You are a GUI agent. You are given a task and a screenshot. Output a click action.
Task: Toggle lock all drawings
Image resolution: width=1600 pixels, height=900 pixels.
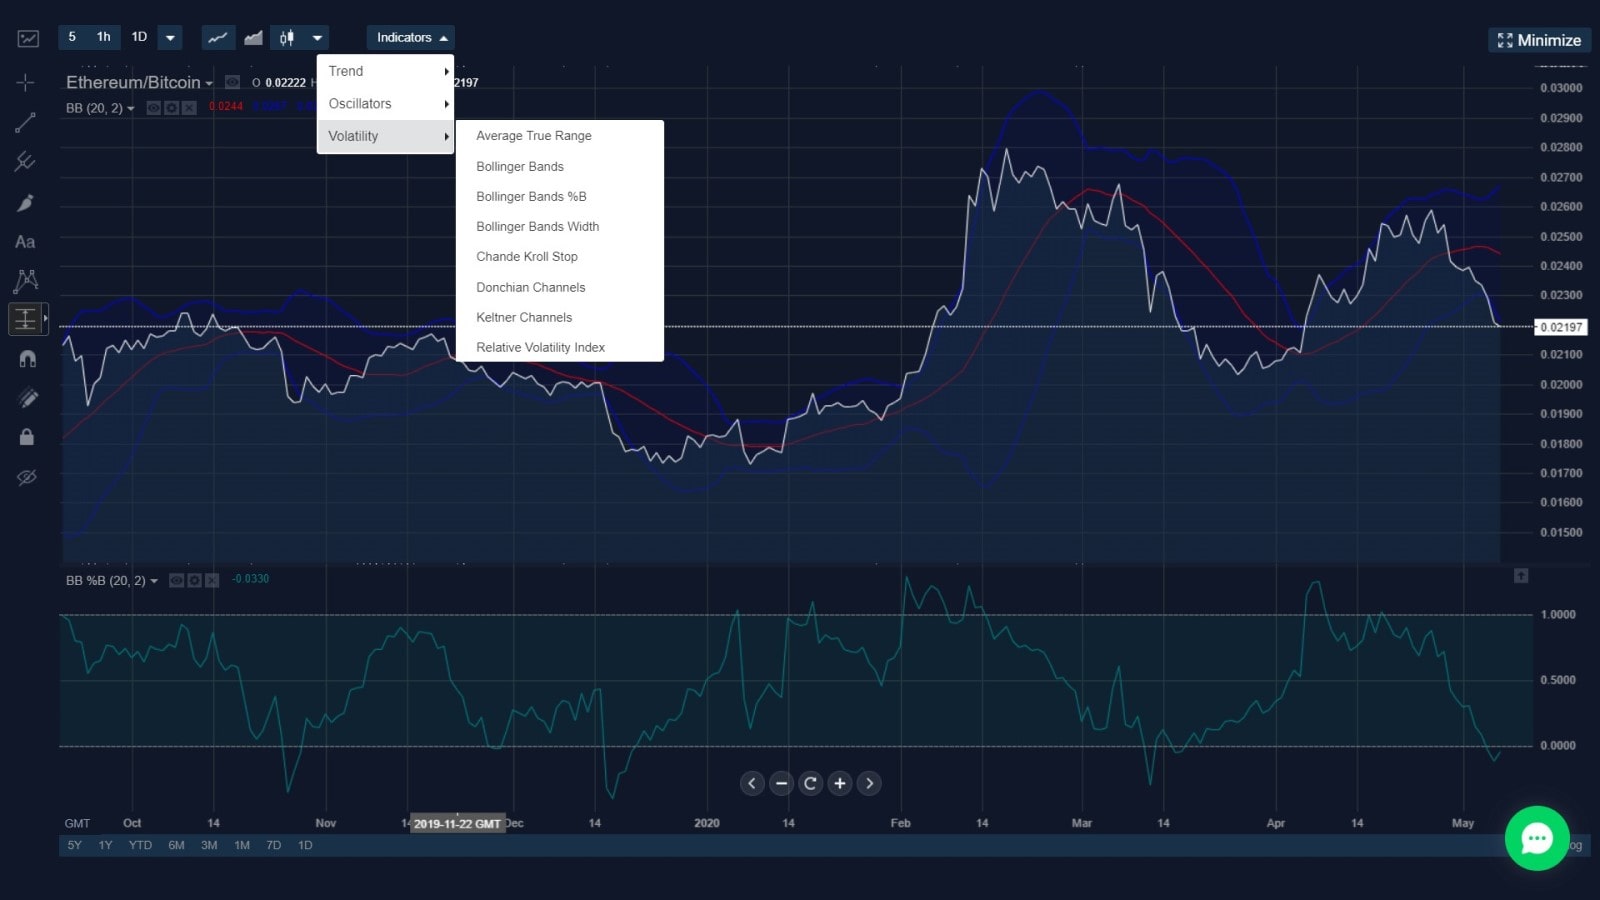click(x=27, y=437)
